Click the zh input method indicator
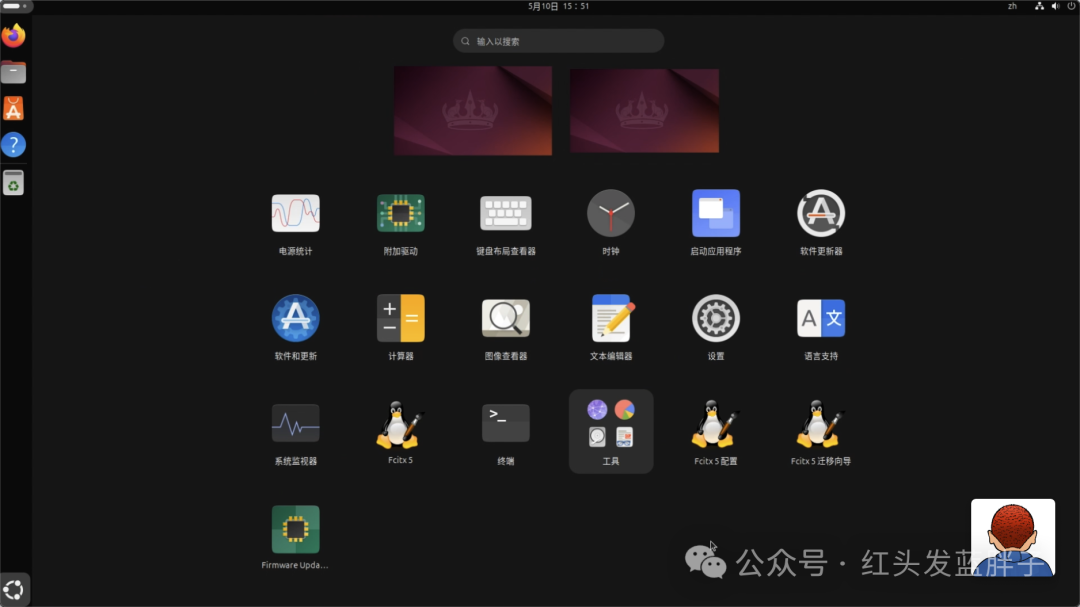Screen dimensions: 1080x607 coord(1011,6)
